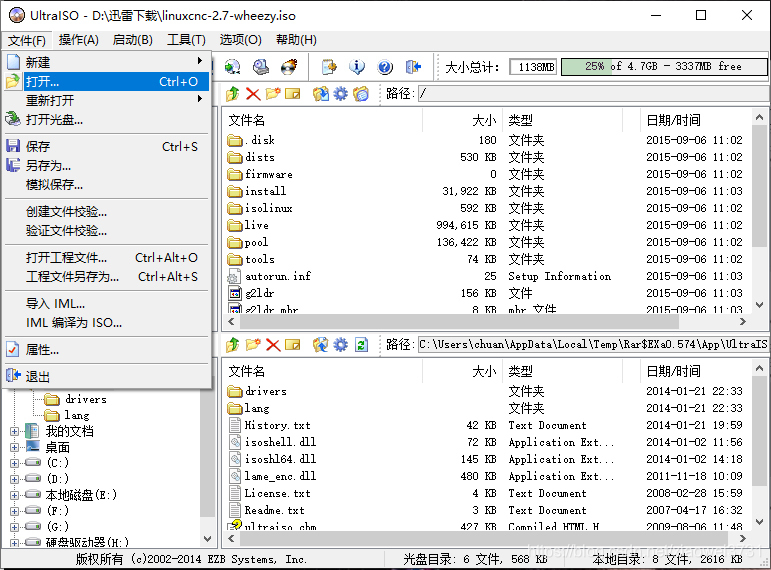The width and height of the screenshot is (771, 570).
Task: Click rename icon in local pane toolbar
Action: click(x=293, y=345)
